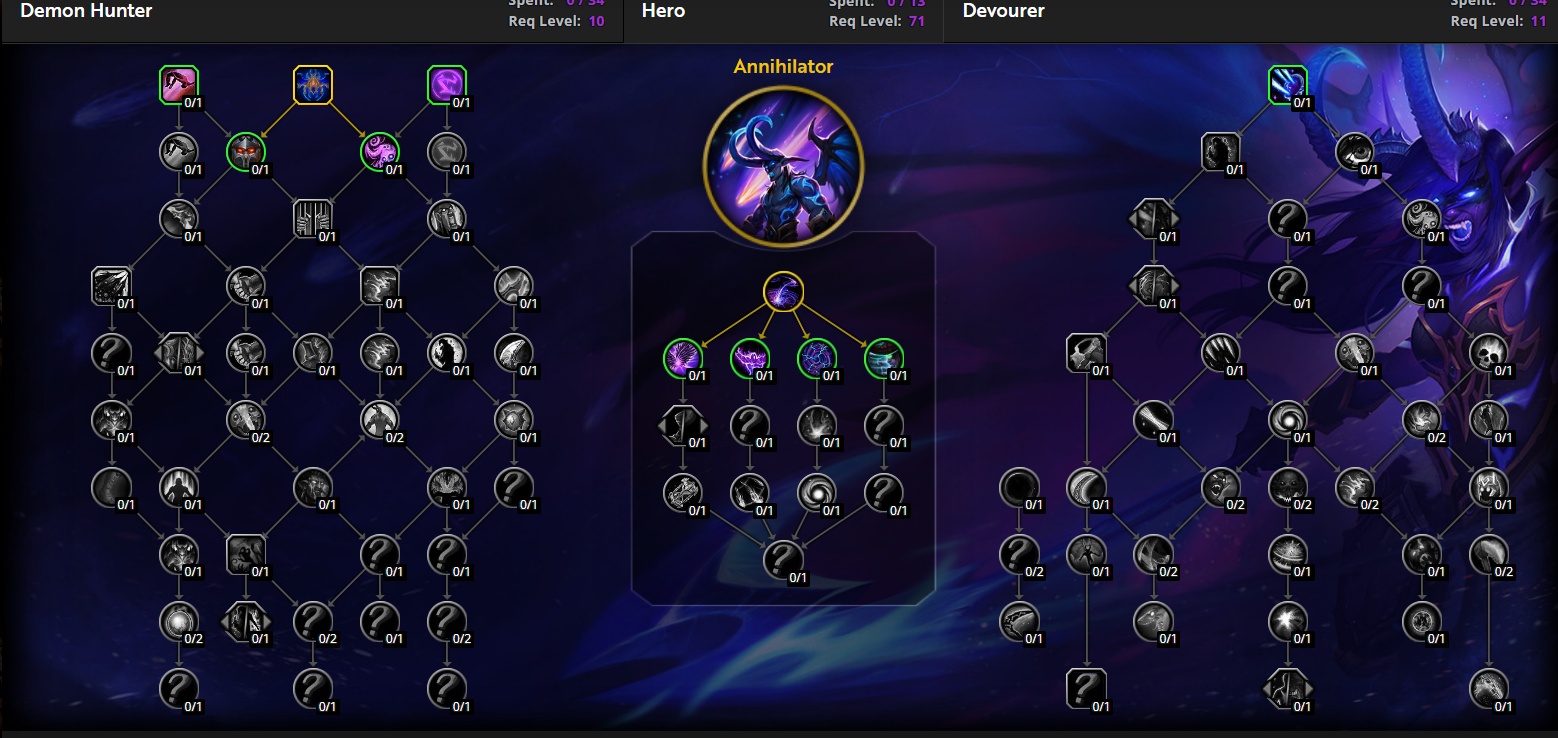Pick the blue streaks Devourer starting talent
Screen dimensions: 1558x738
tap(1288, 85)
